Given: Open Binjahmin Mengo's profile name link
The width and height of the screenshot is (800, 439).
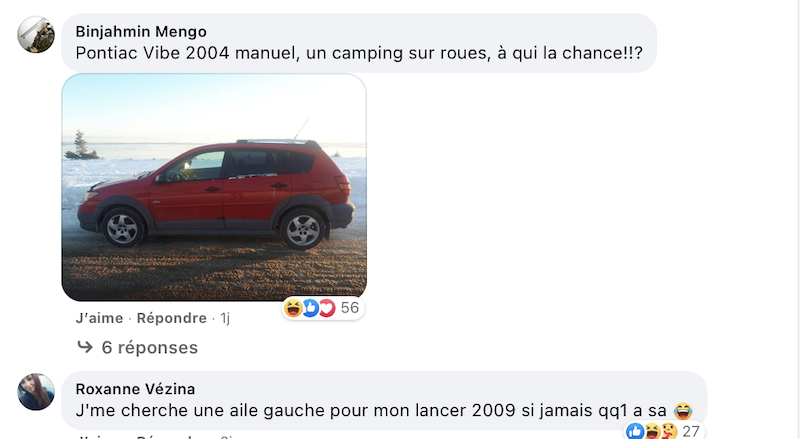Looking at the screenshot, I should tap(141, 32).
